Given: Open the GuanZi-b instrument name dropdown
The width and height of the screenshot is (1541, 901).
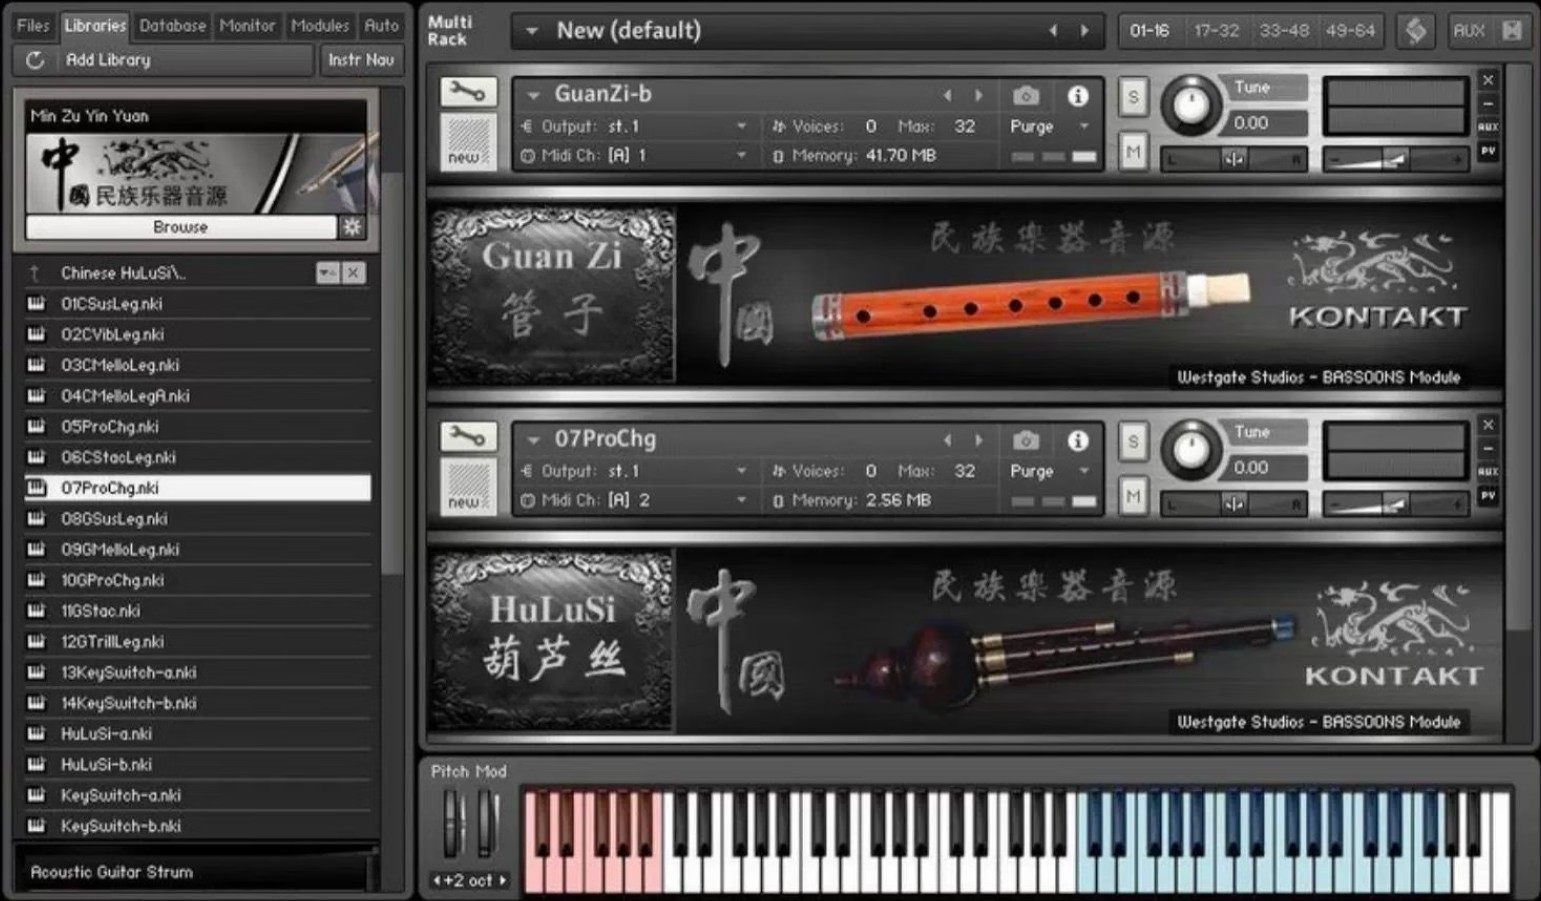Looking at the screenshot, I should pyautogui.click(x=534, y=95).
